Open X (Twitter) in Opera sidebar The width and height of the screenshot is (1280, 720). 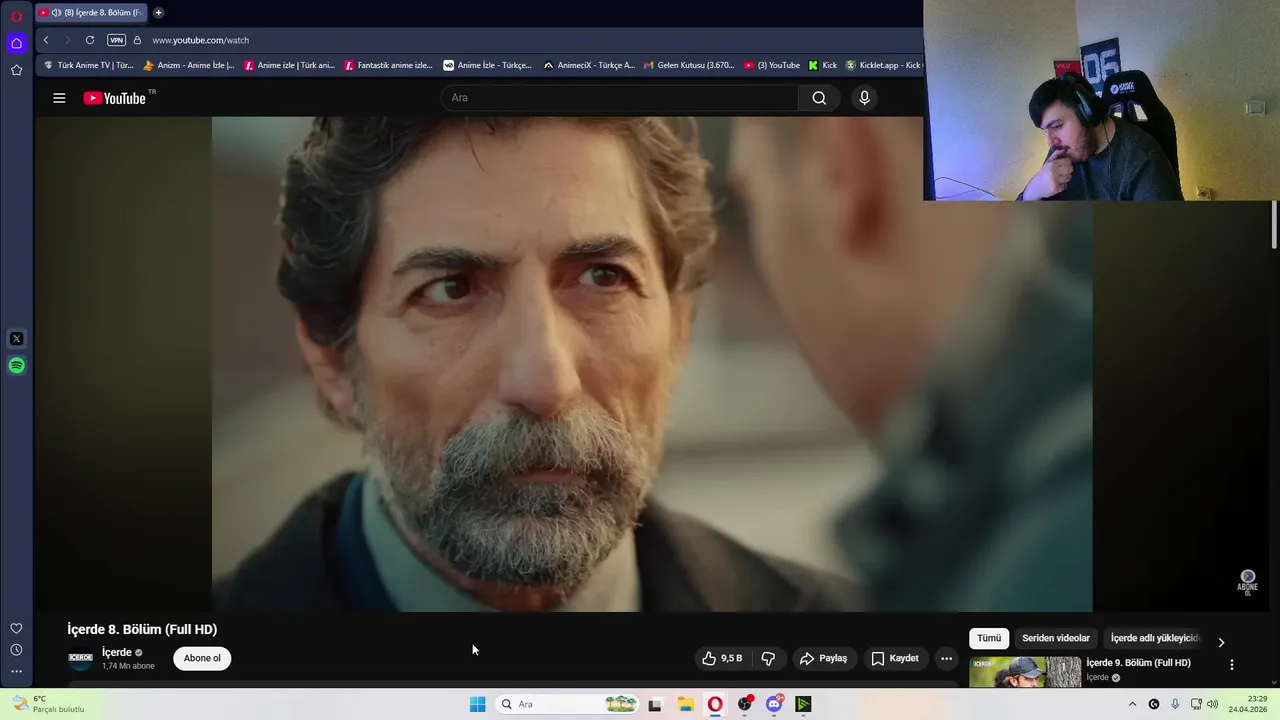[16, 339]
